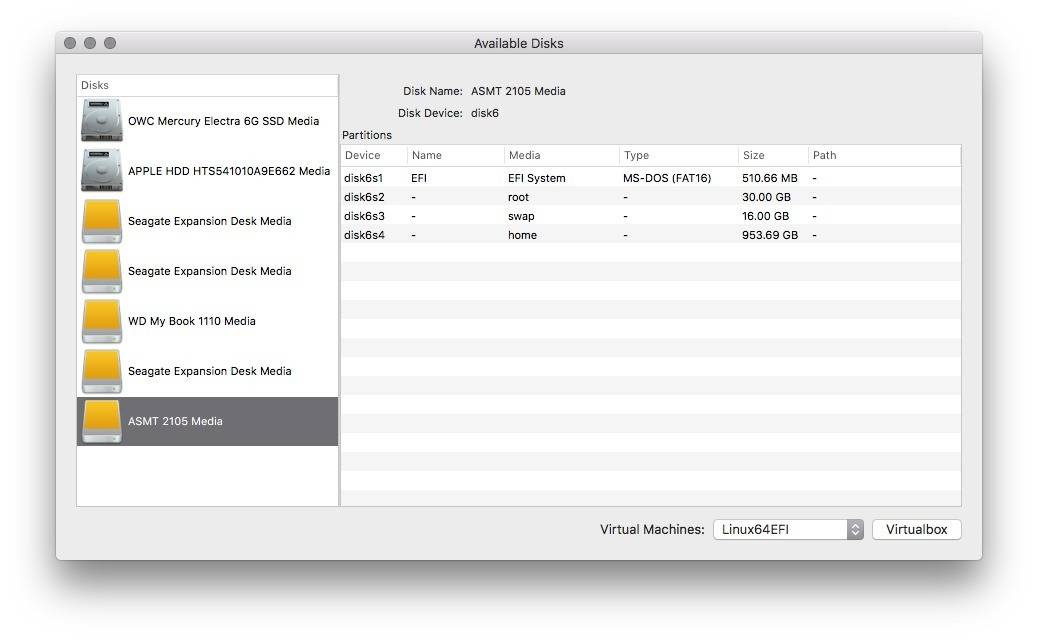Click the EFI name cell
This screenshot has width=1038, height=640.
(419, 178)
